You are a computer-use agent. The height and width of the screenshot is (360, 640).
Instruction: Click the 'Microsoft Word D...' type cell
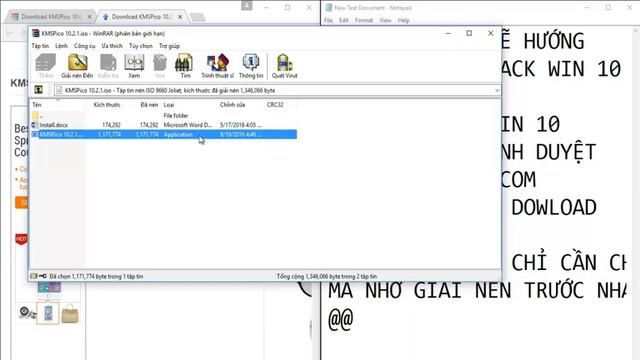coord(188,125)
